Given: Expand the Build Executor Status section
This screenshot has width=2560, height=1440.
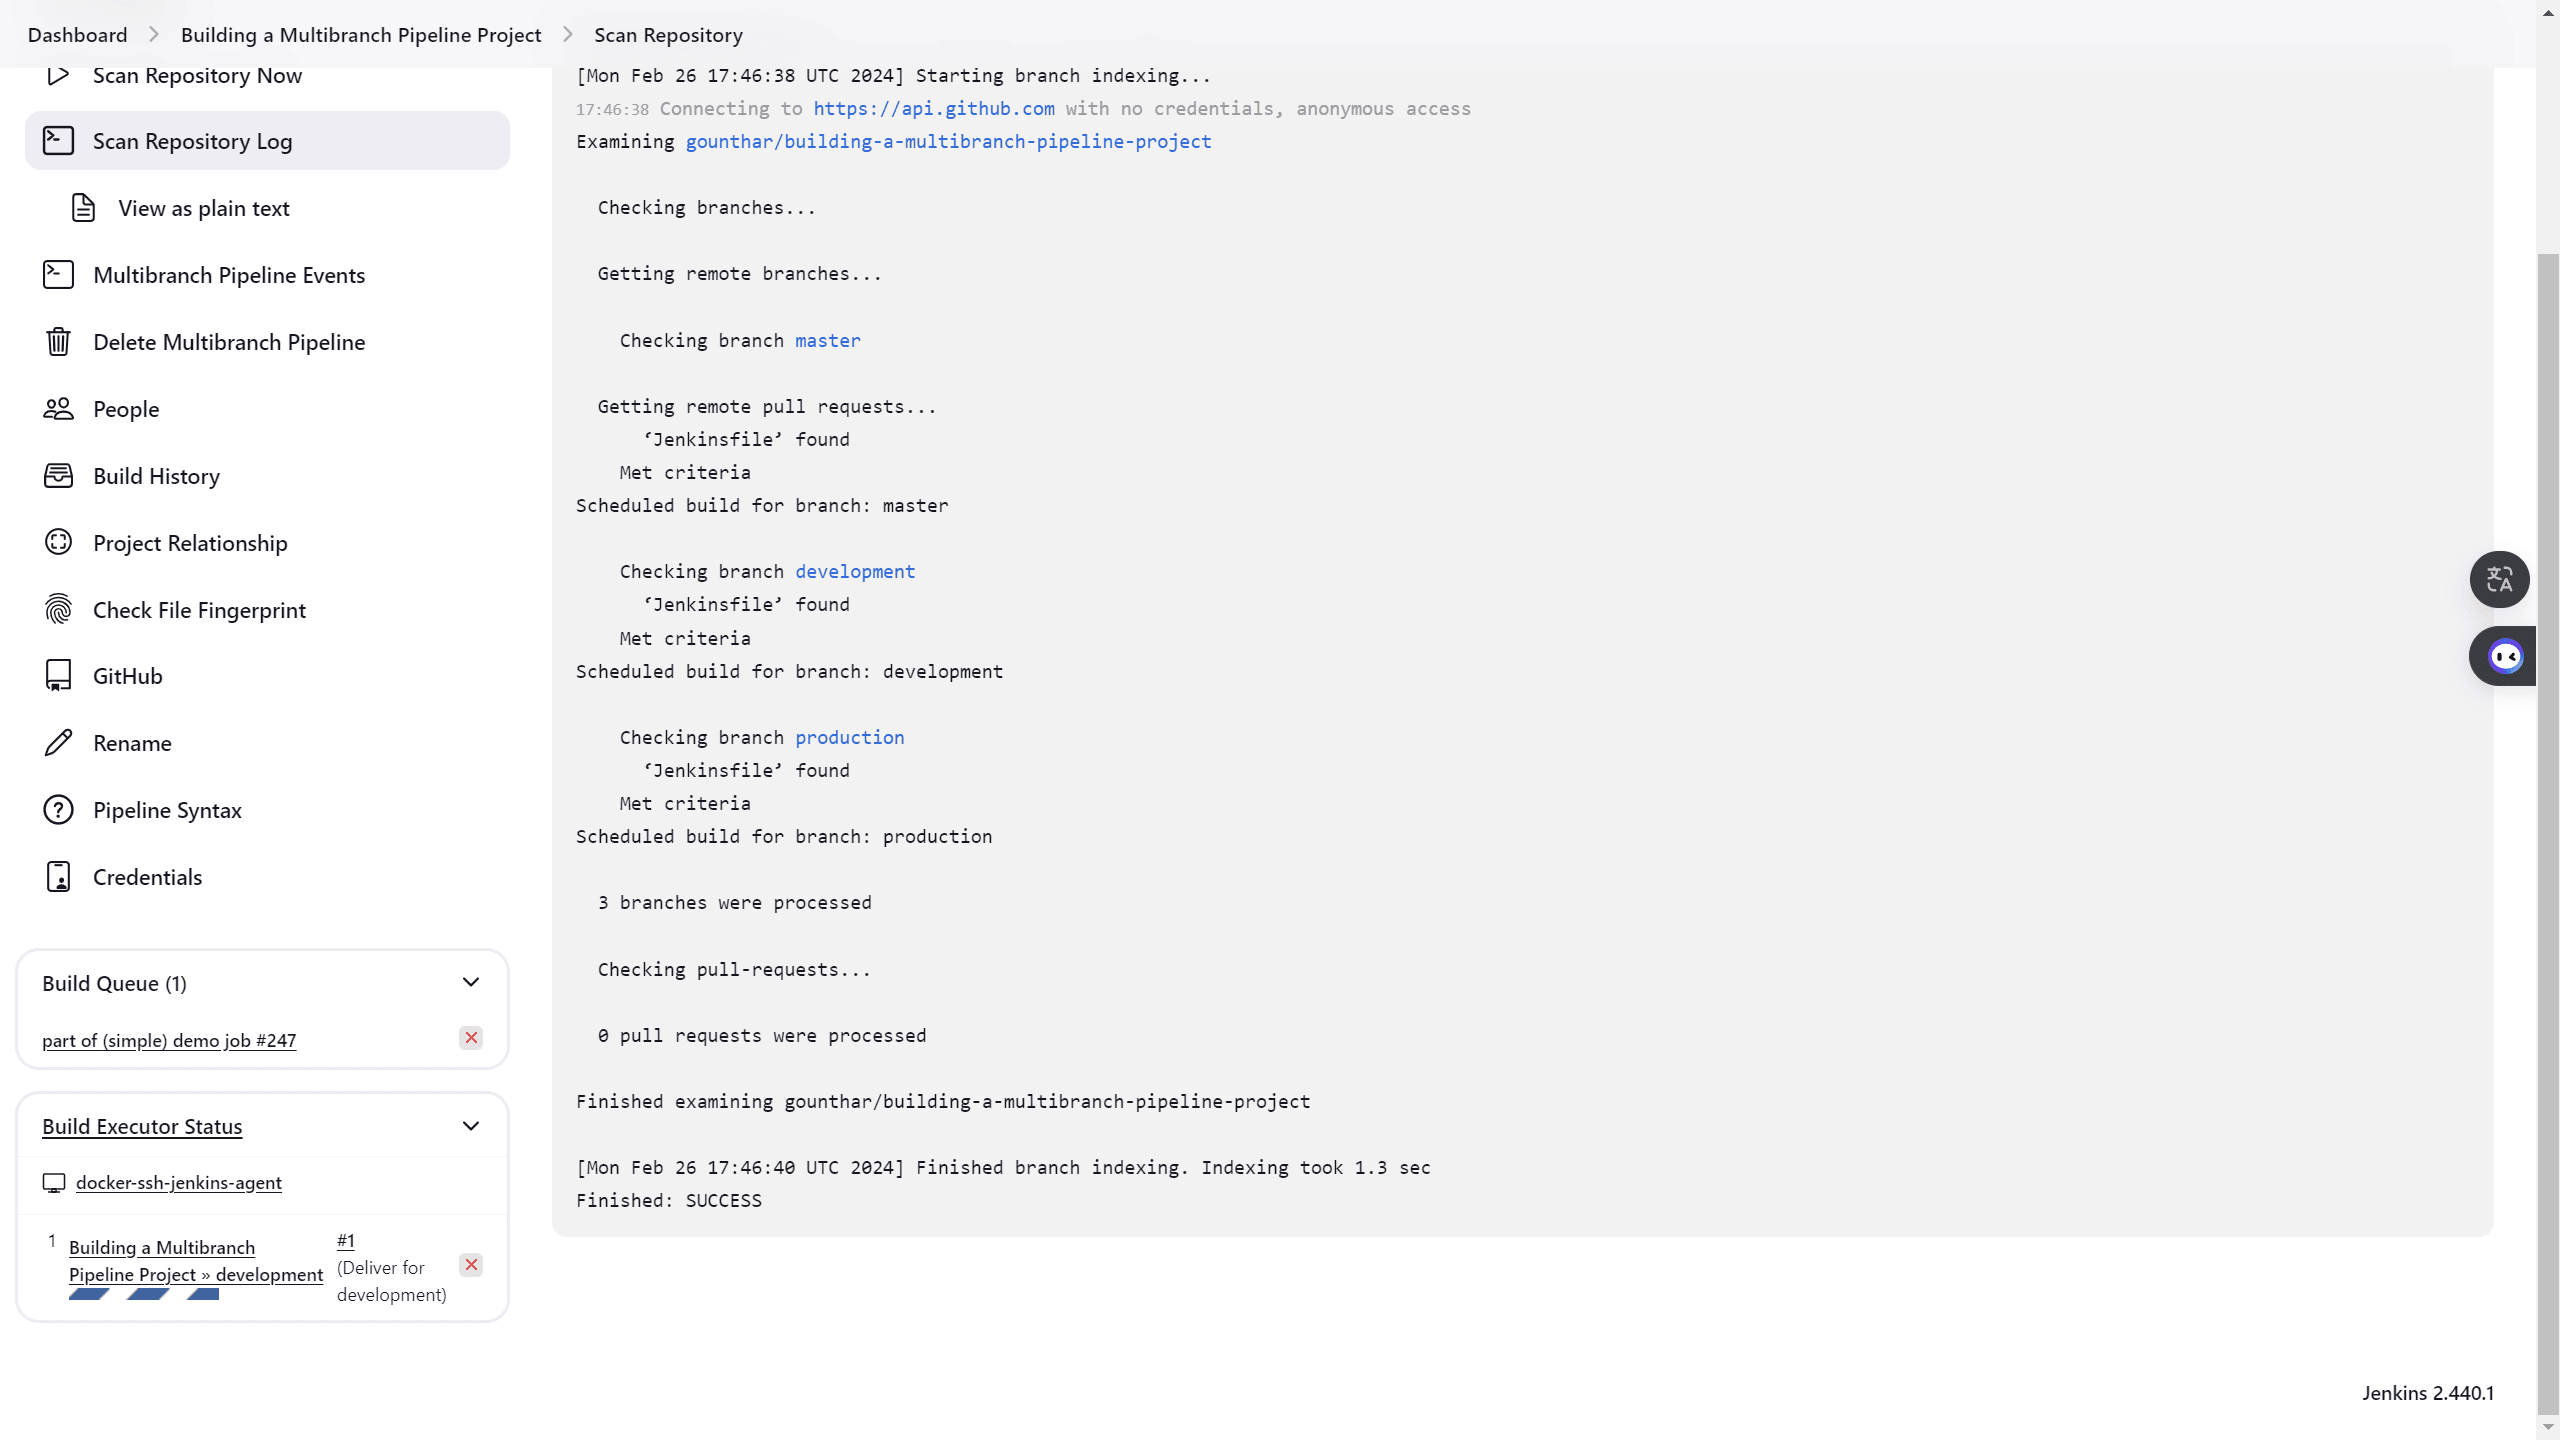Looking at the screenshot, I should tap(471, 1125).
